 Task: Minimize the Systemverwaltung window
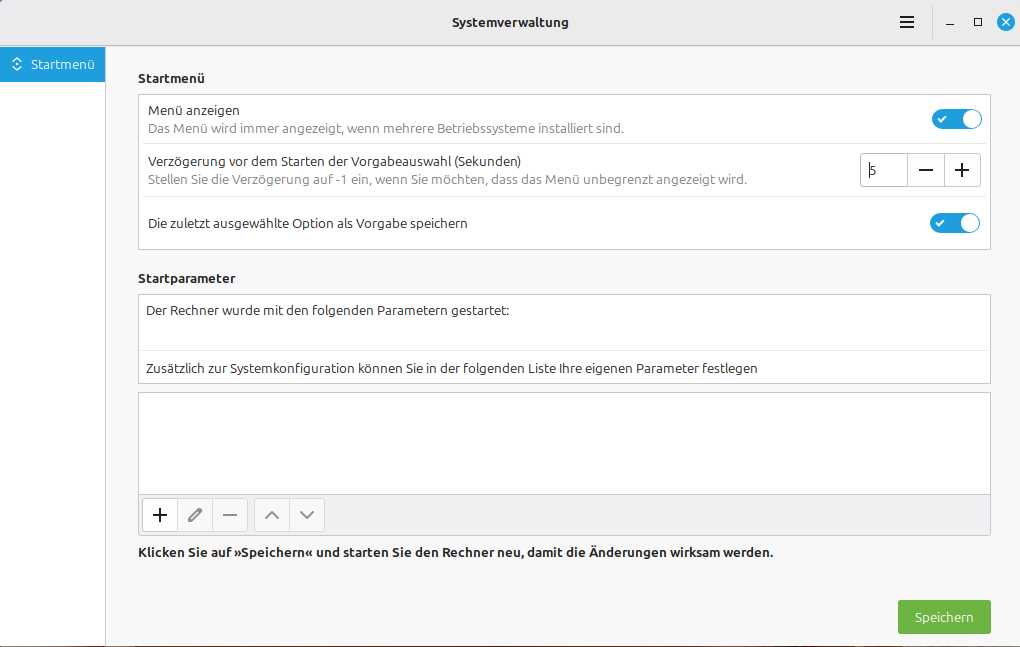point(950,22)
